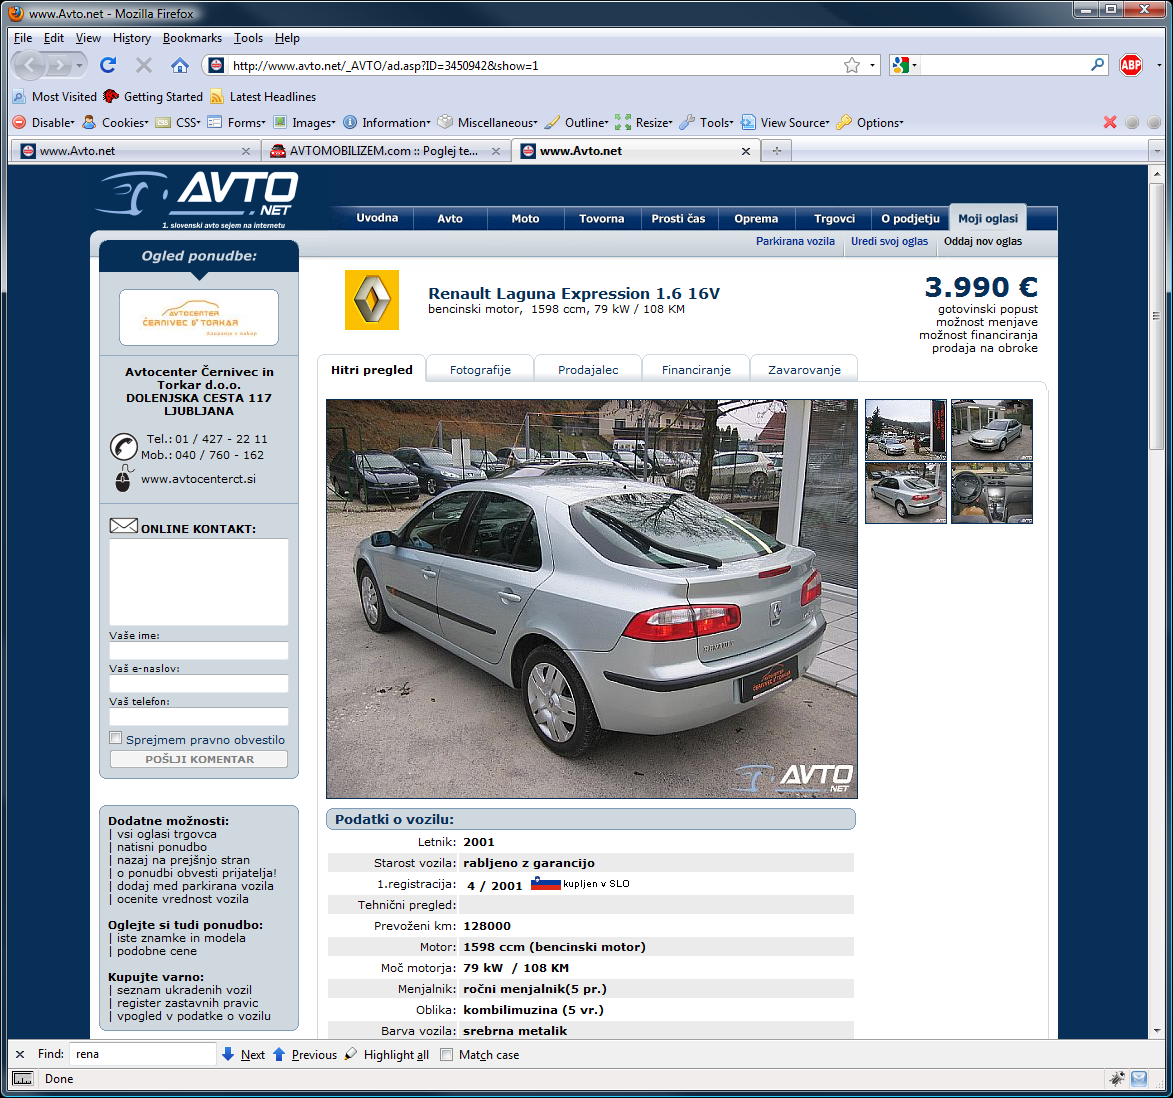Screen dimensions: 1173x1098
Task: View the car lot thumbnail photo
Action: coord(906,429)
